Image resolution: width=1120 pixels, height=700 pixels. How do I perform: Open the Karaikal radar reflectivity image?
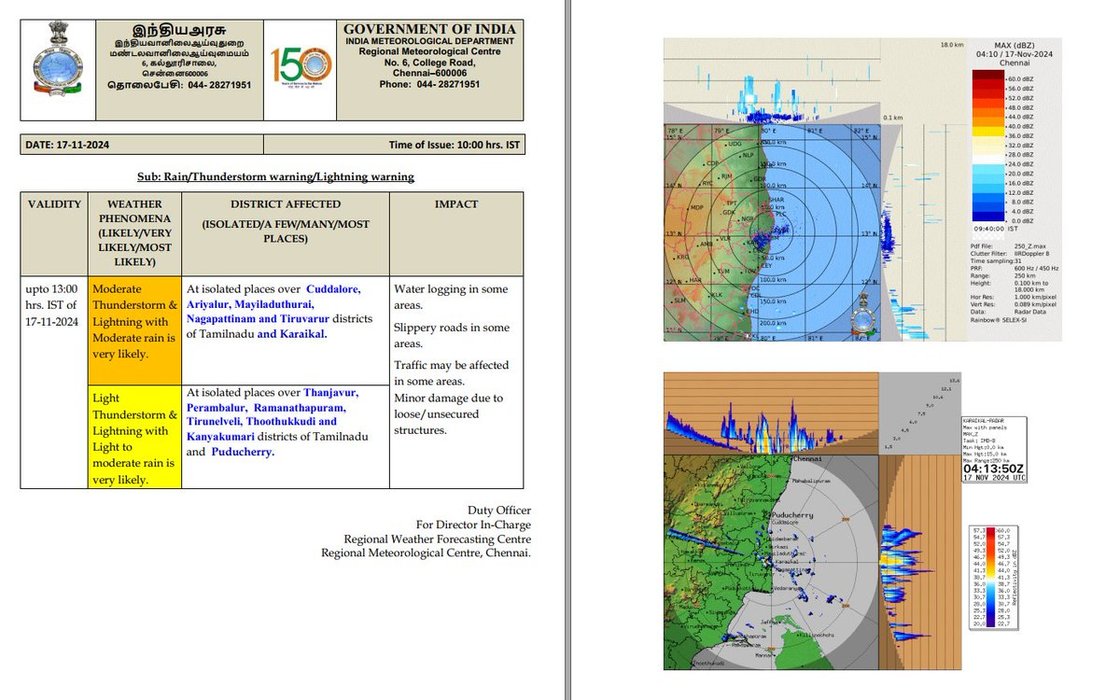[812, 521]
